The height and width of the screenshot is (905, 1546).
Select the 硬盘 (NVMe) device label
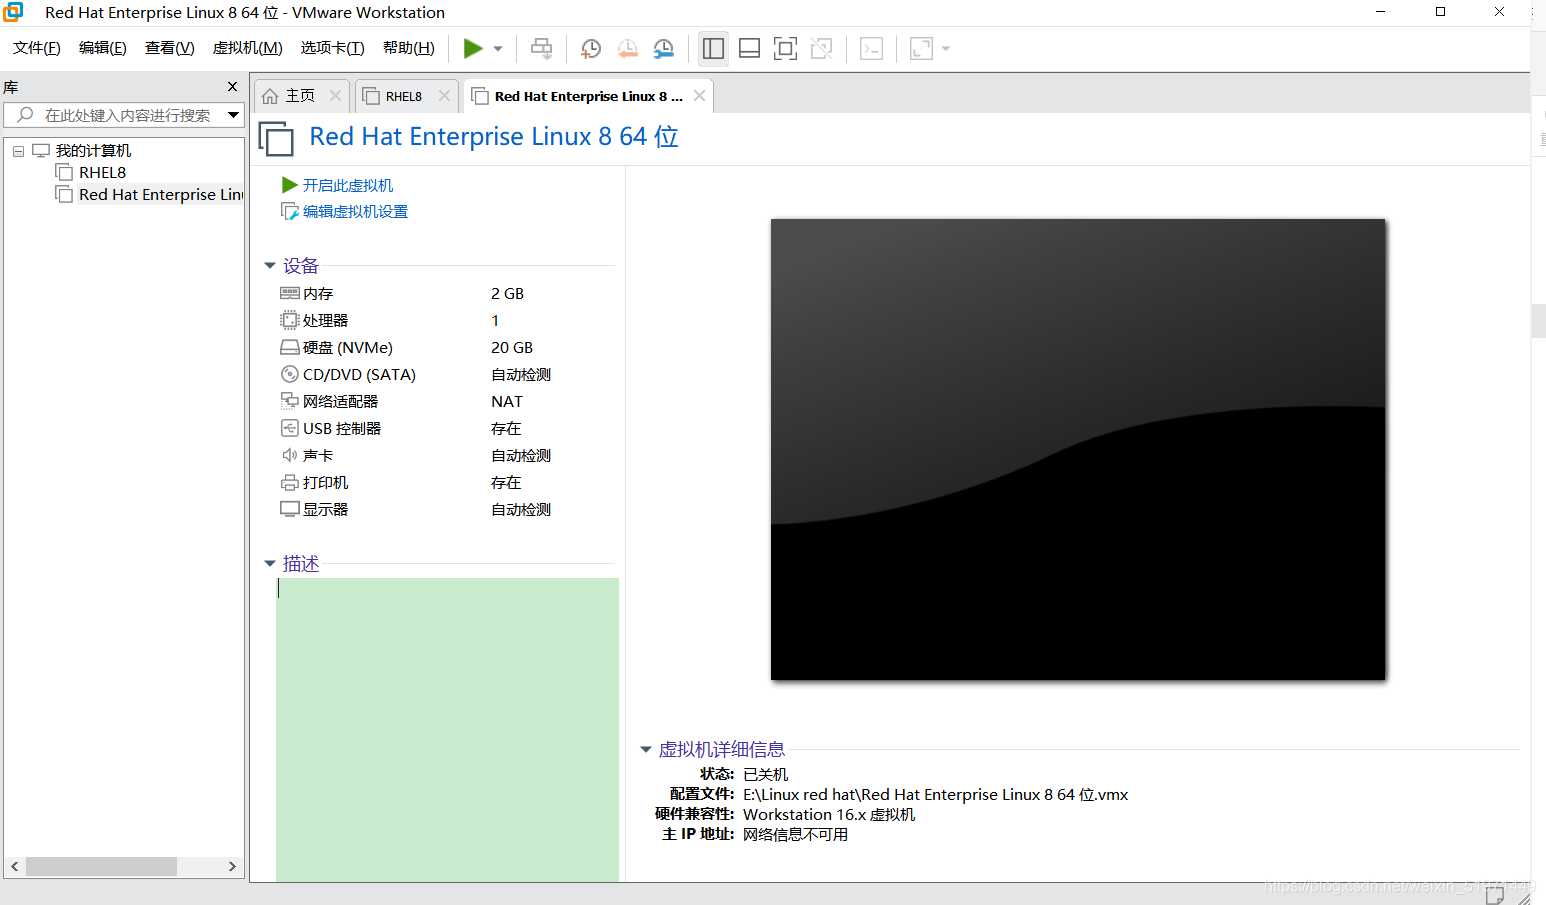click(x=348, y=347)
